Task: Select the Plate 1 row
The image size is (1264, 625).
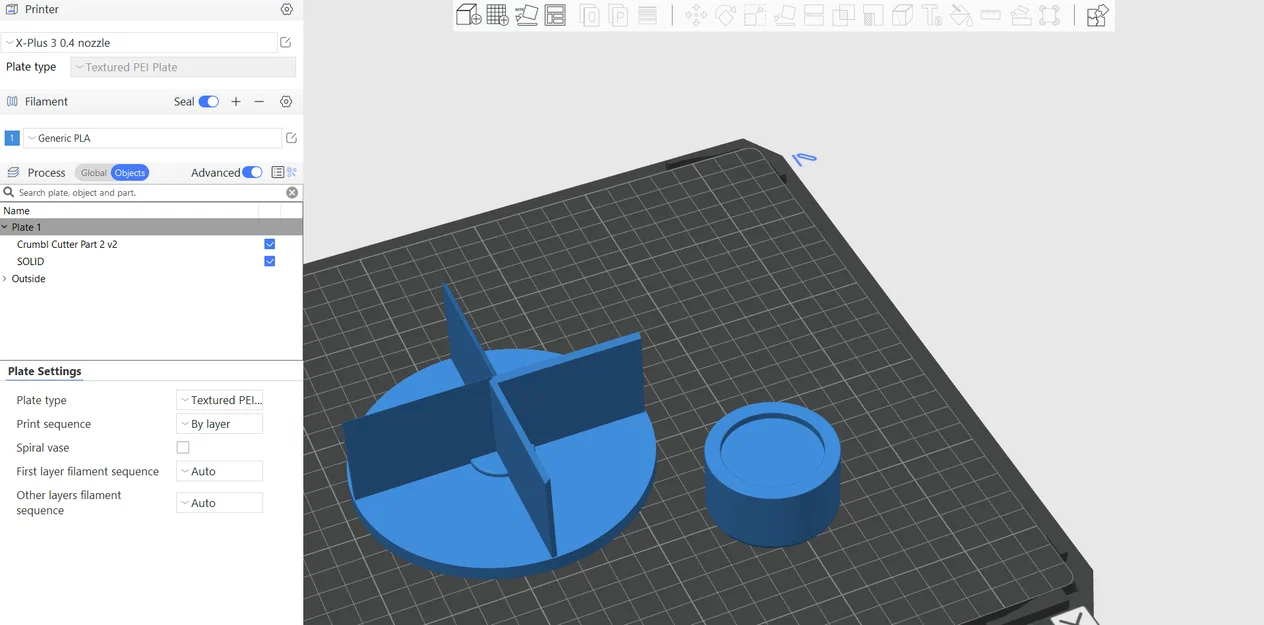Action: (x=151, y=227)
